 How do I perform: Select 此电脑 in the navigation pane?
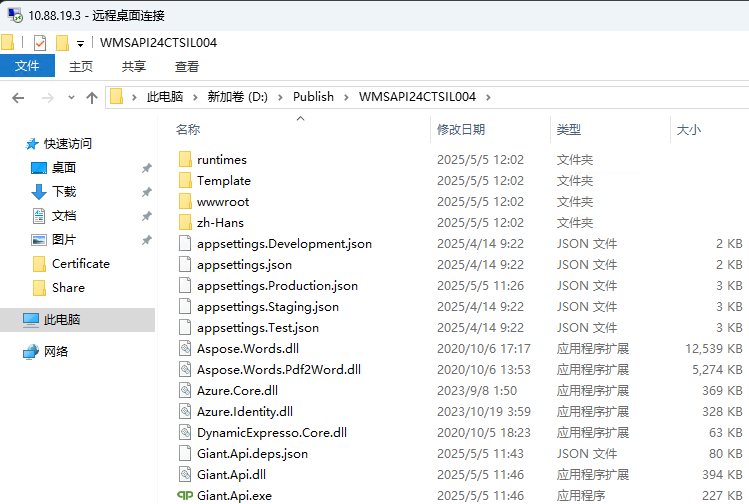tap(62, 320)
